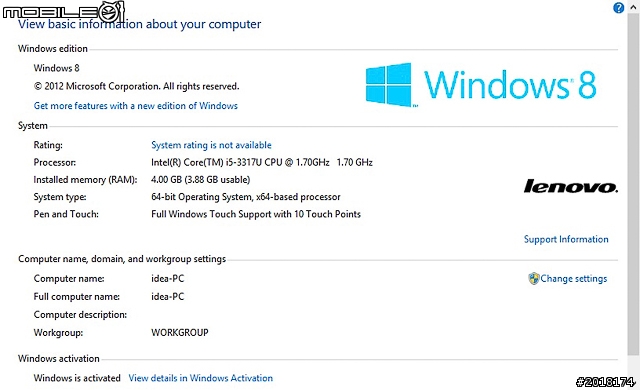
Task: Open Support Information link
Action: [x=566, y=239]
